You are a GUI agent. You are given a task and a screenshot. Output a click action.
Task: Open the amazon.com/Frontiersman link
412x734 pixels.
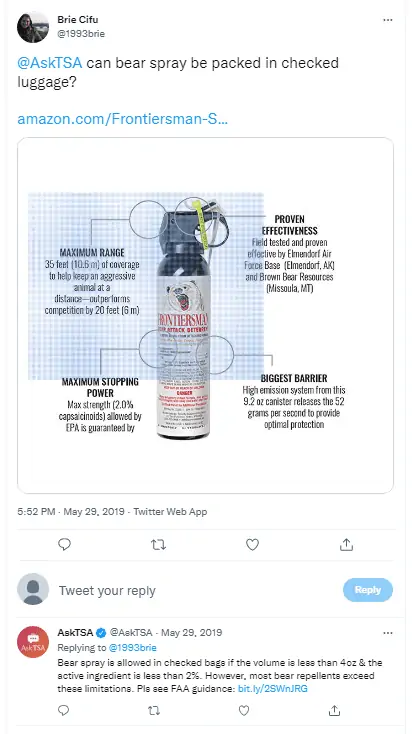point(123,119)
